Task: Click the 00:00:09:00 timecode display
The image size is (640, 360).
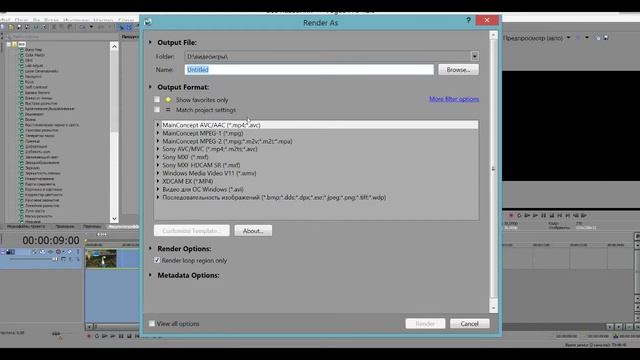Action: 51,240
